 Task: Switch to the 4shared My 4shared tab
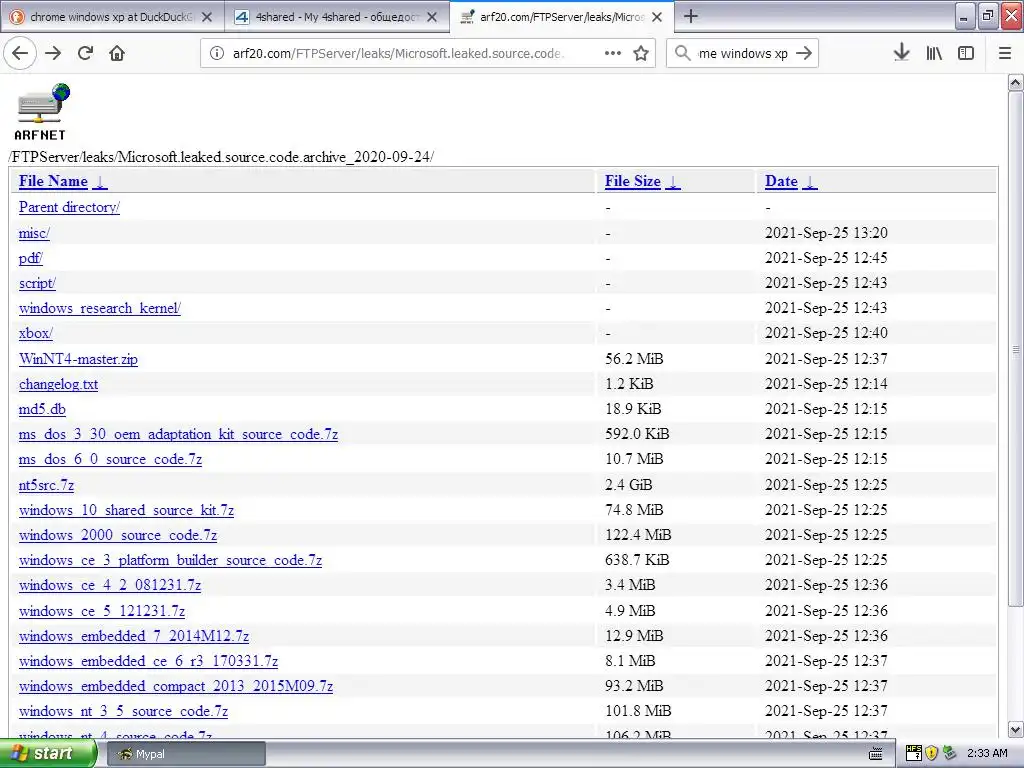(x=337, y=17)
